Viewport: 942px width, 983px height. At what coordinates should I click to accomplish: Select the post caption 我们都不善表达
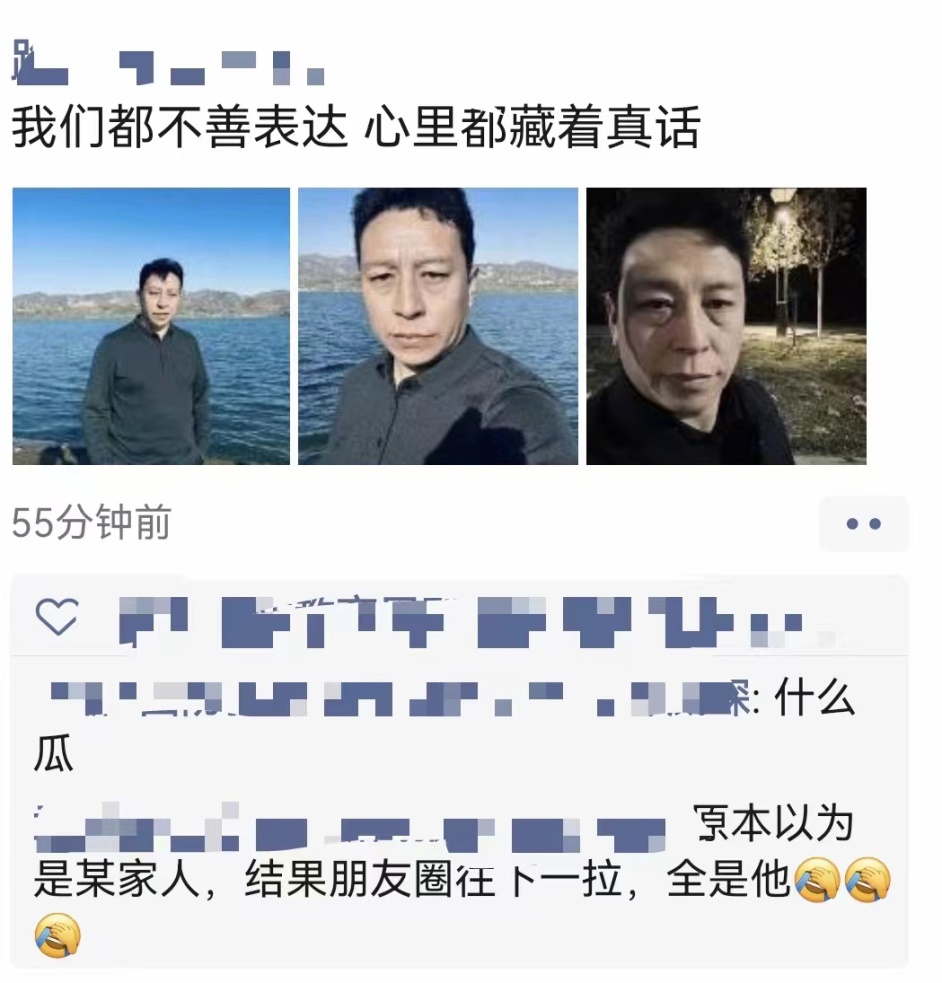click(x=179, y=127)
